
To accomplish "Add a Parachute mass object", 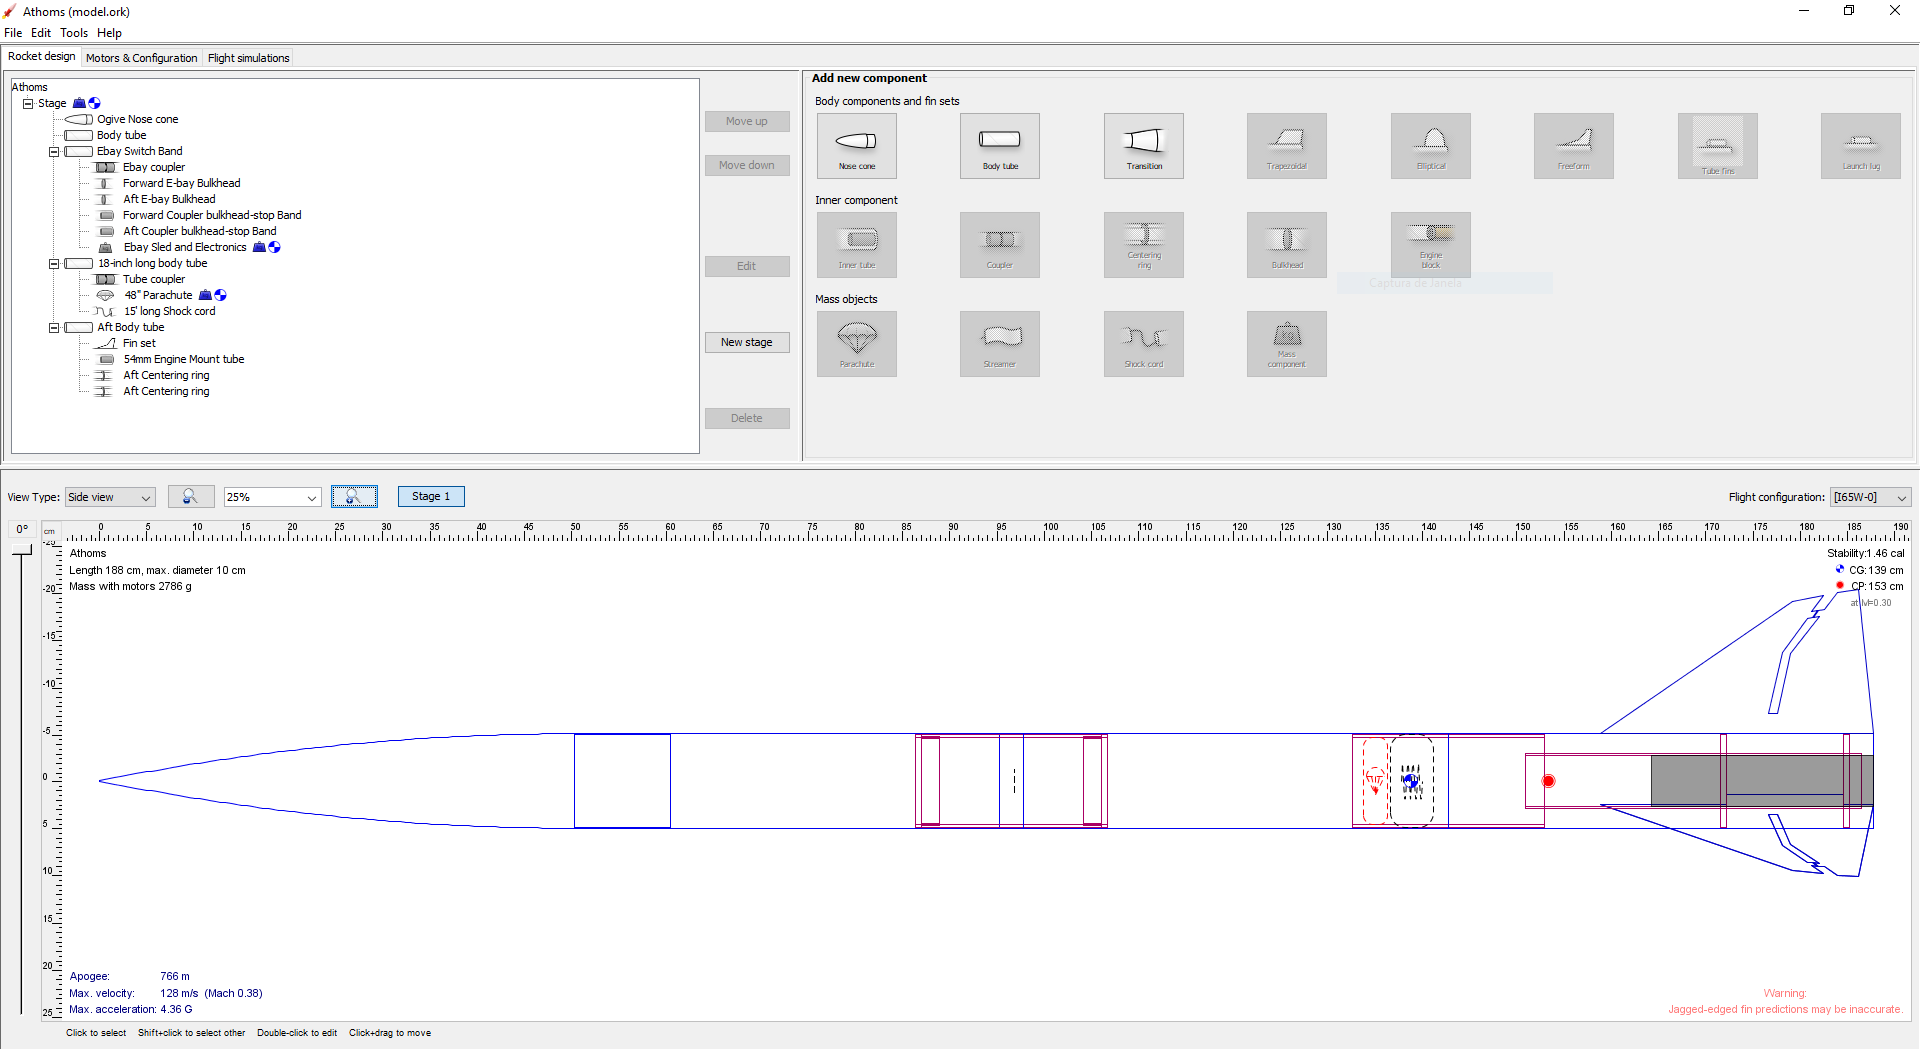I will pos(856,344).
